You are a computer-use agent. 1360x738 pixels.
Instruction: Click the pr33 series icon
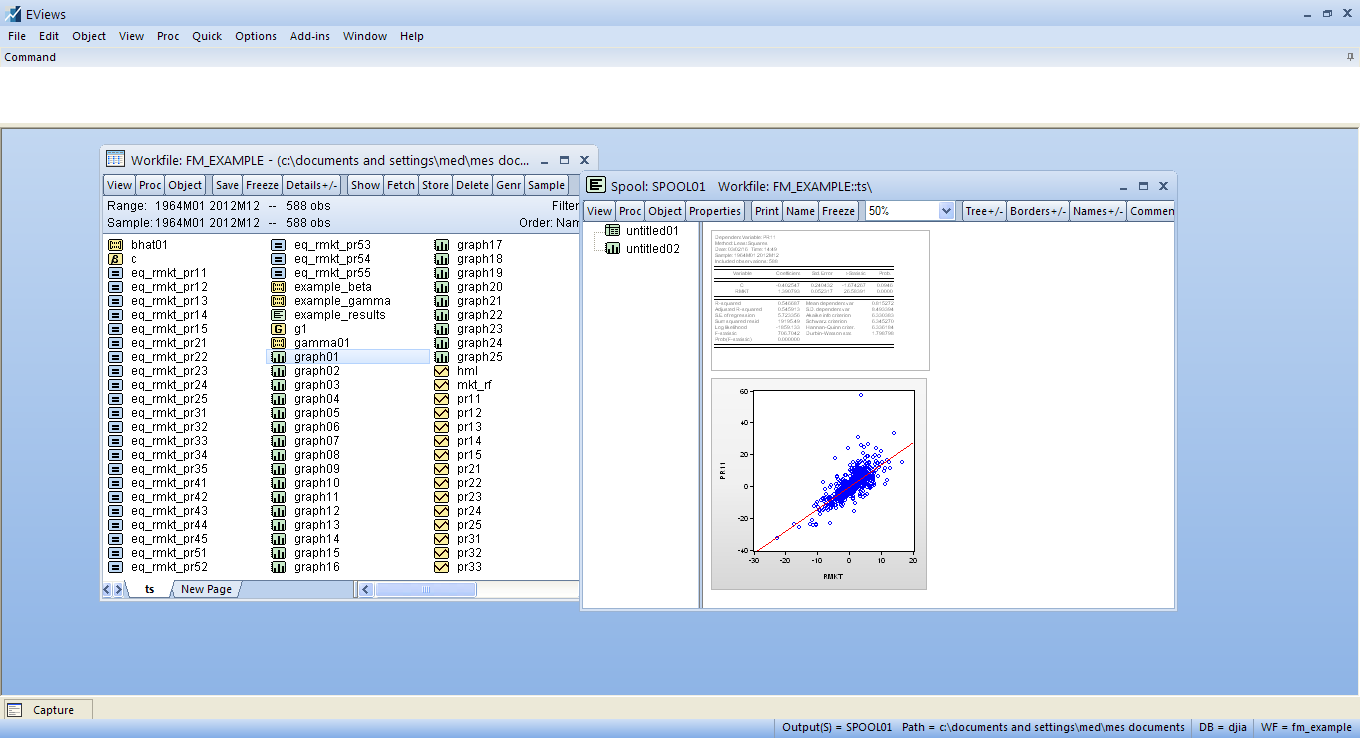(441, 567)
